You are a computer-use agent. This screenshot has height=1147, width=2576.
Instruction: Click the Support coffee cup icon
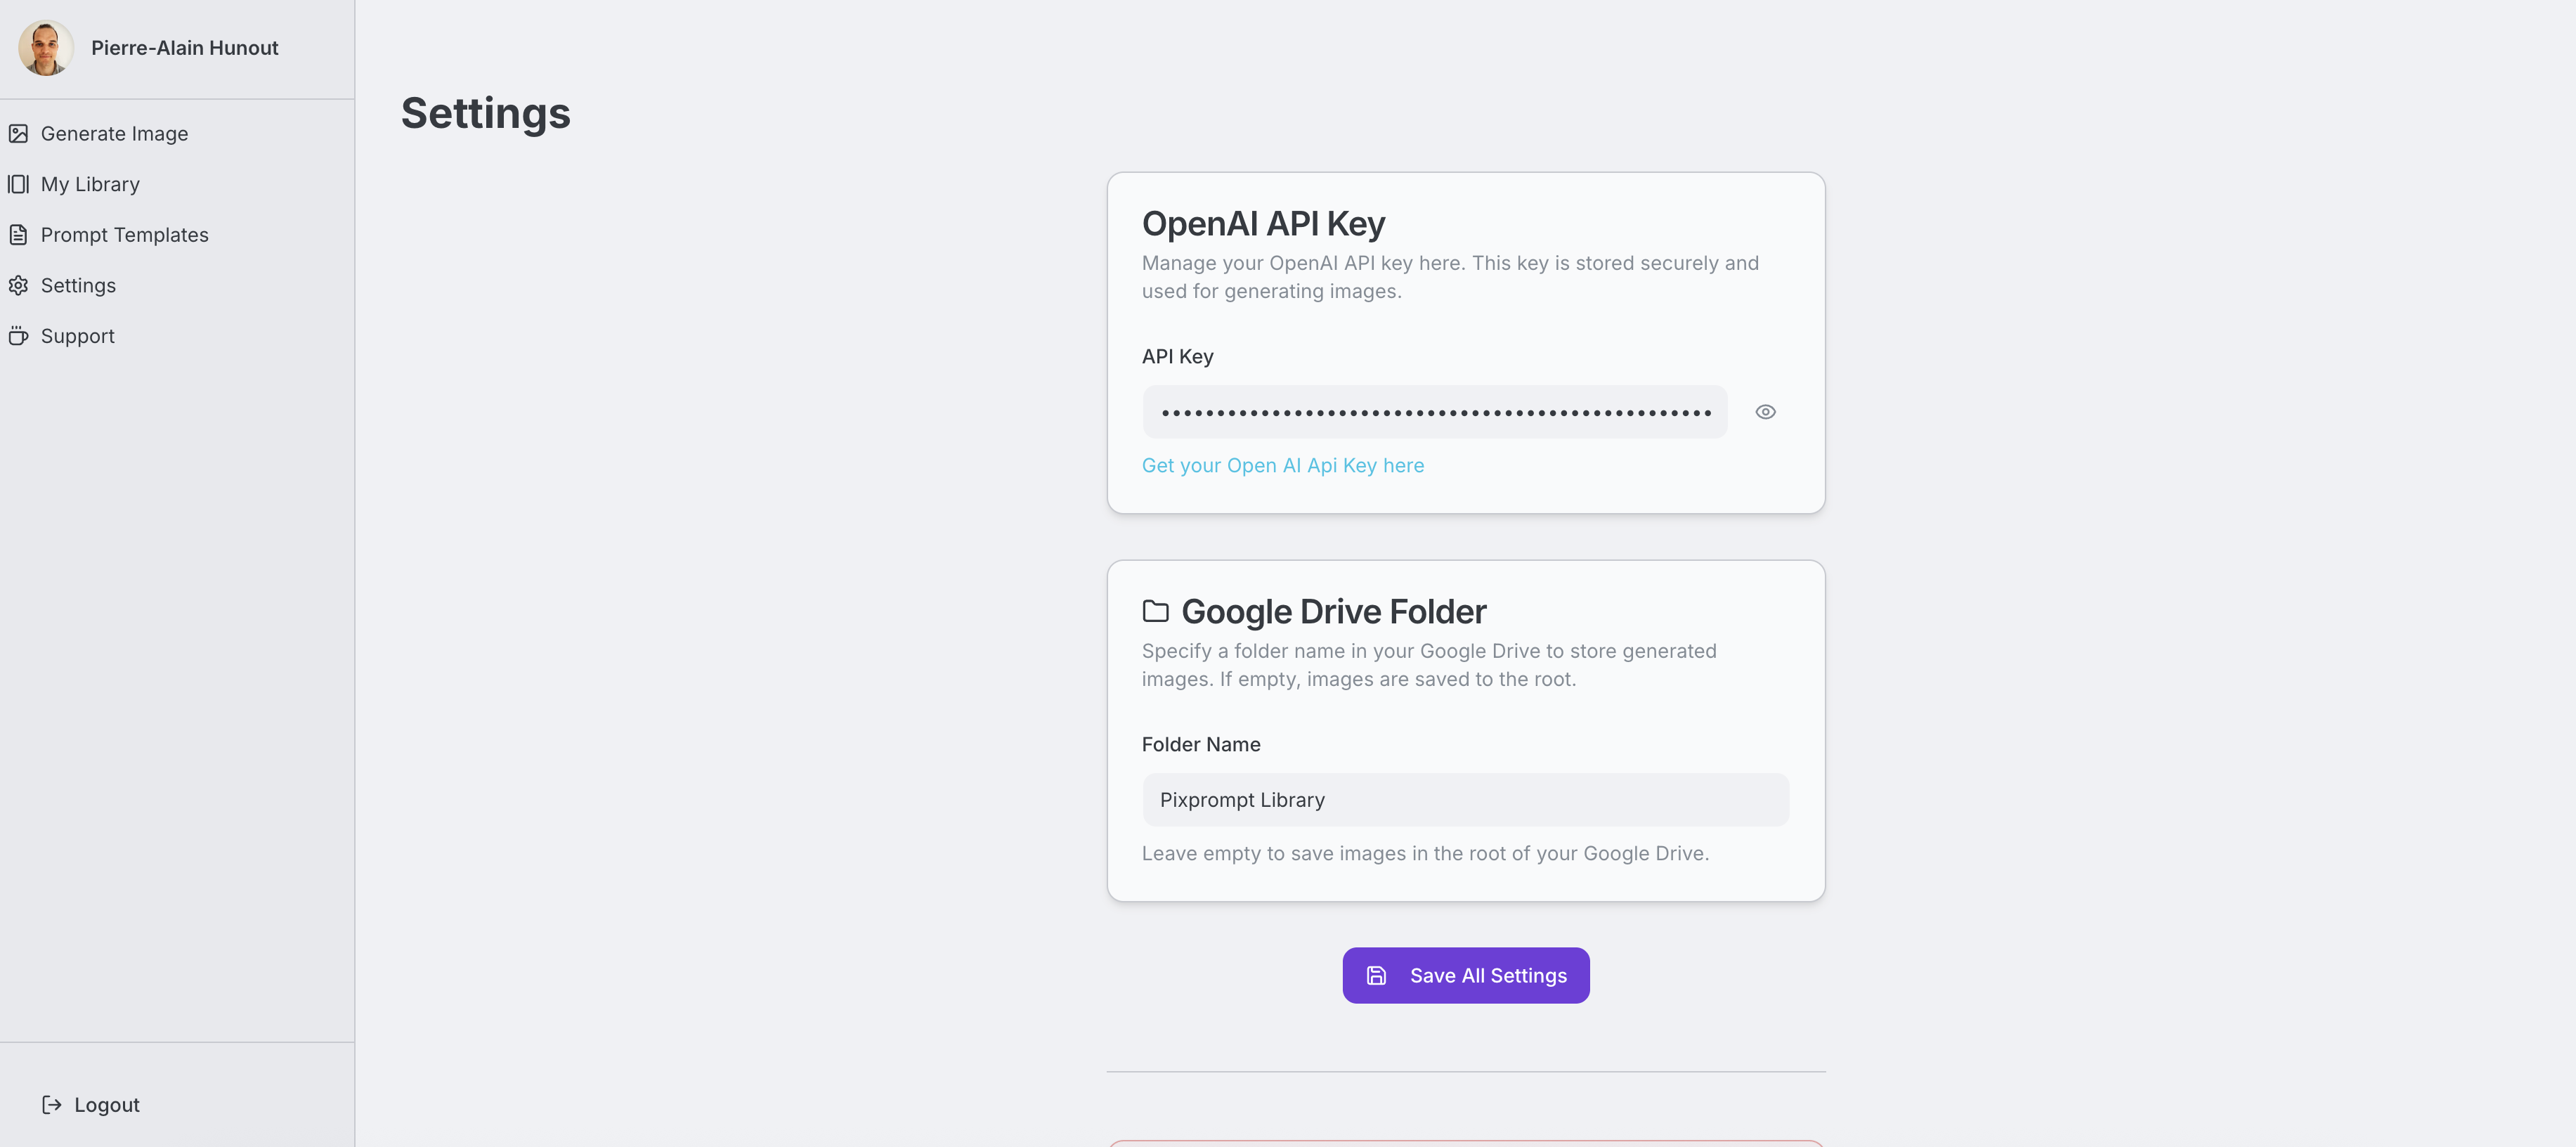pyautogui.click(x=18, y=336)
